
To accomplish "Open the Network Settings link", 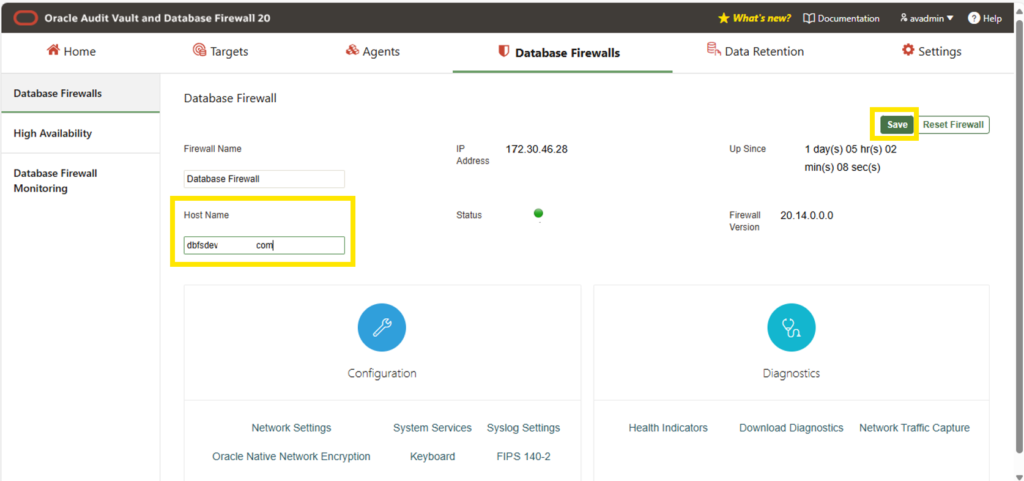I will [291, 428].
